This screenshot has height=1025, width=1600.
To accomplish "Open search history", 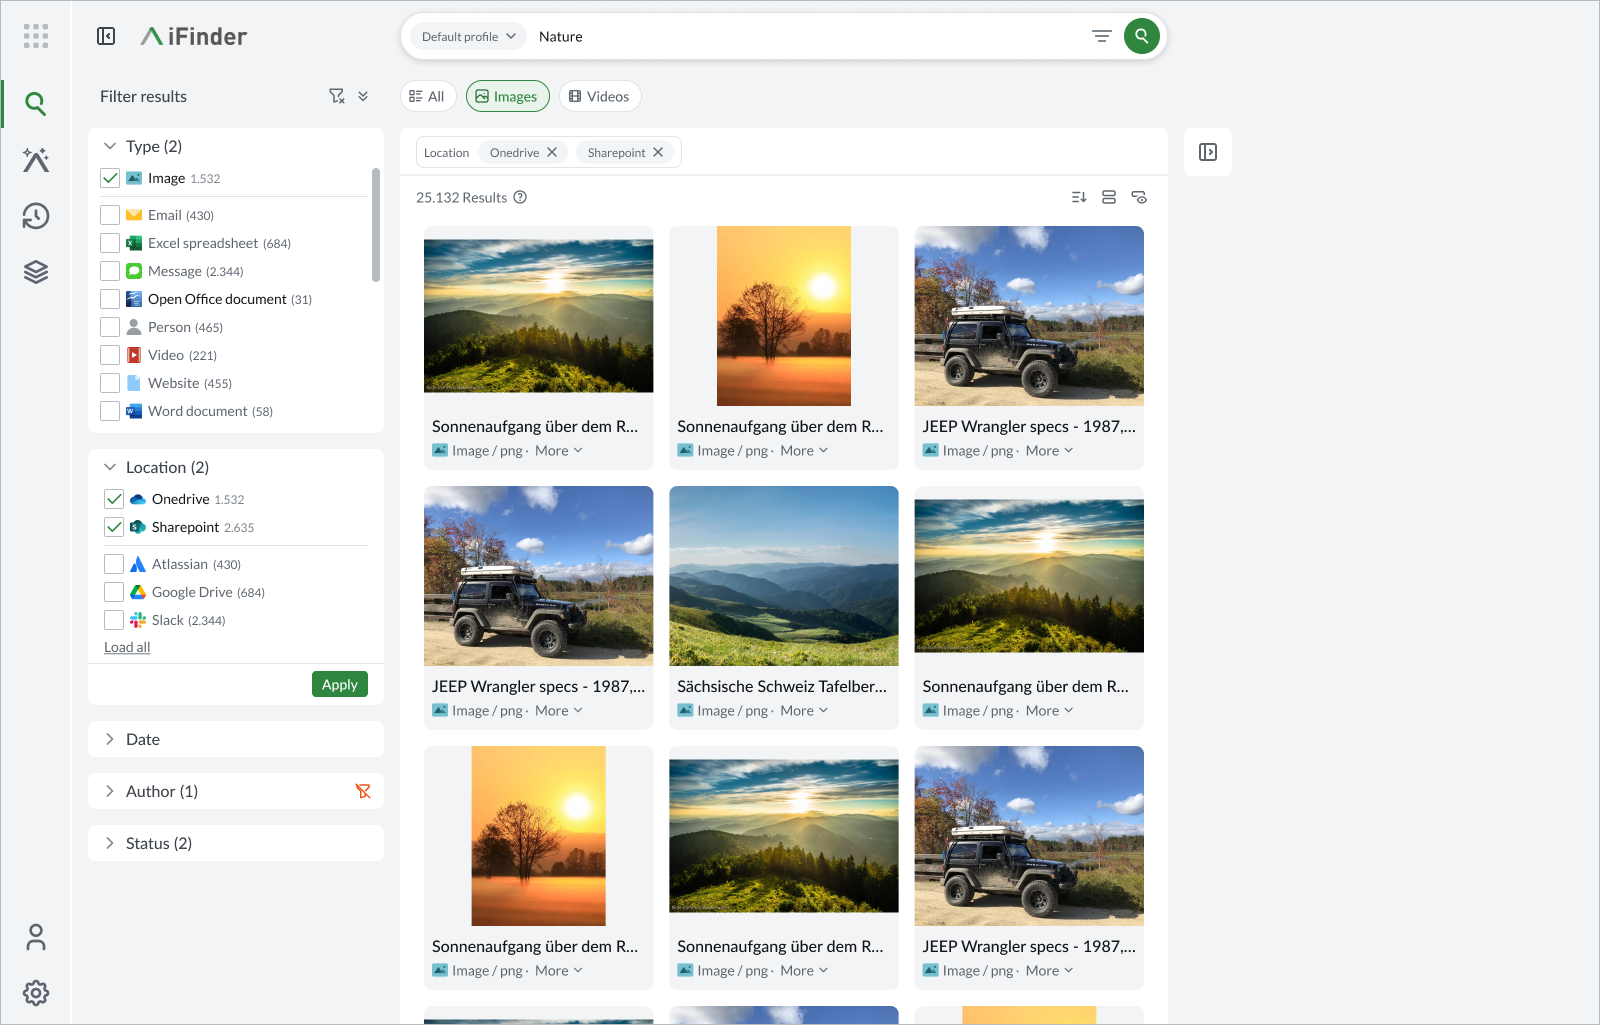I will point(36,216).
